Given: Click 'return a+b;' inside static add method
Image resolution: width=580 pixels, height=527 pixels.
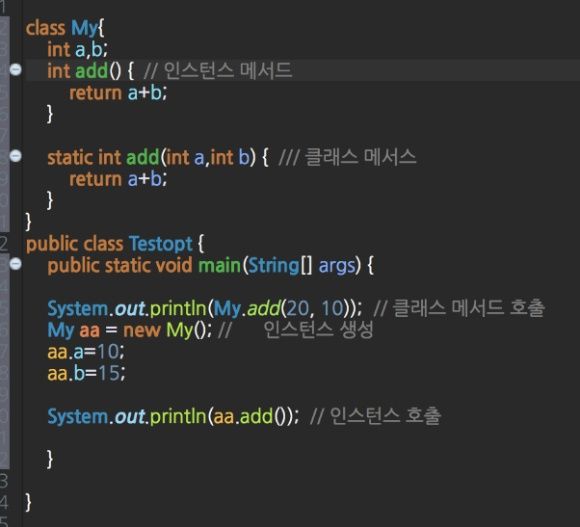Looking at the screenshot, I should pos(118,179).
